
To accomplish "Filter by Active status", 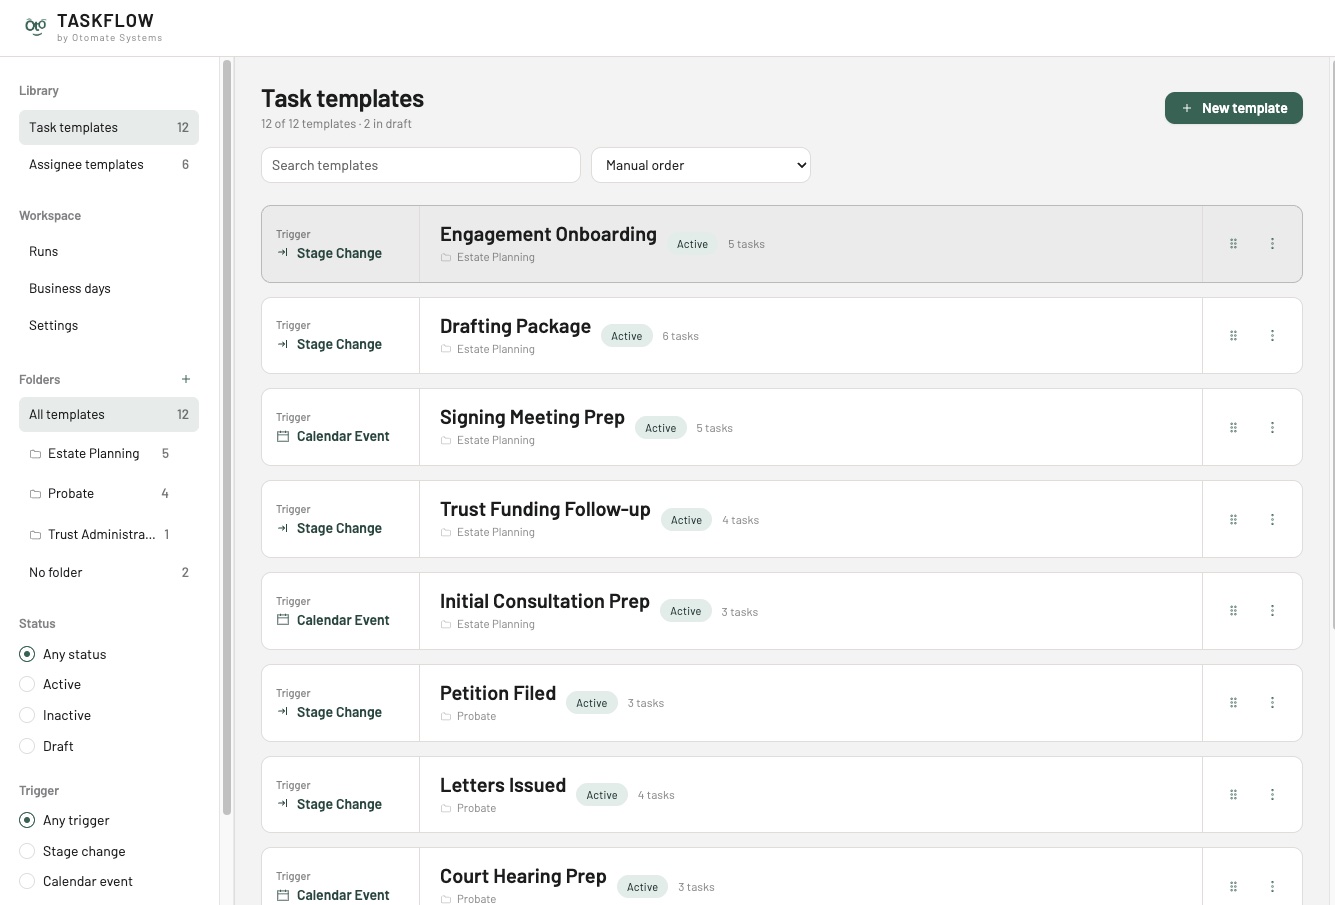I will (27, 685).
